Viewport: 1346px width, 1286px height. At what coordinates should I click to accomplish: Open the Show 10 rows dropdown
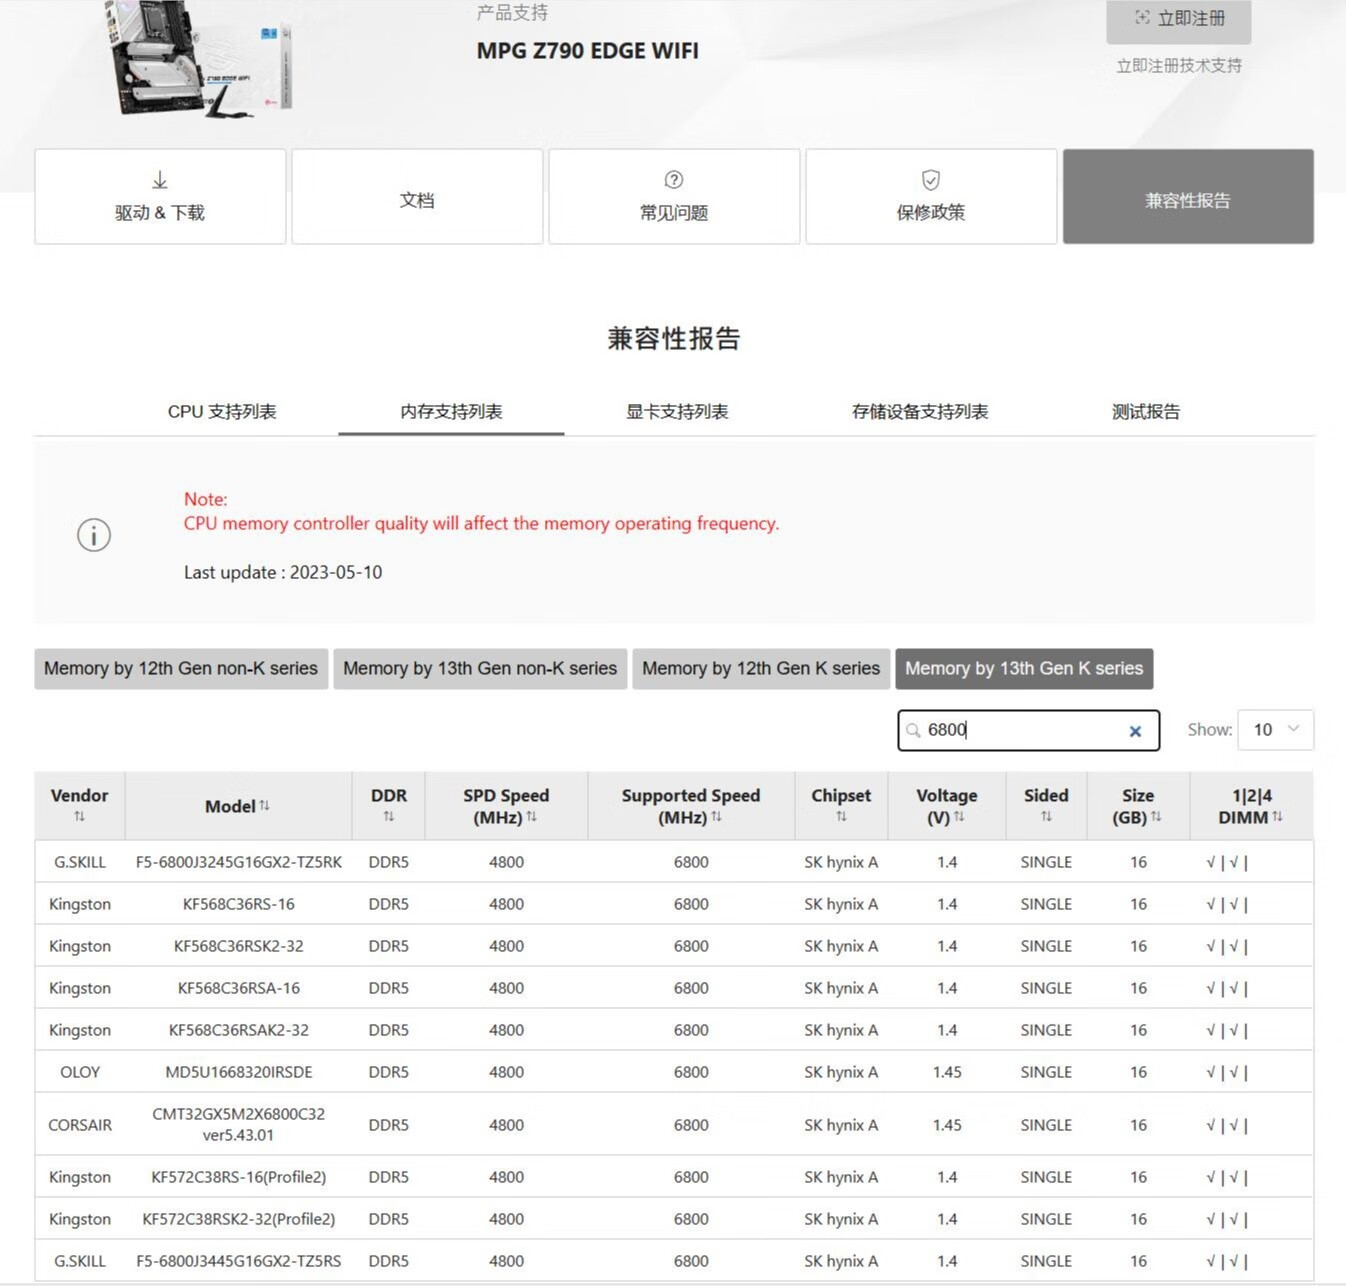pos(1276,730)
